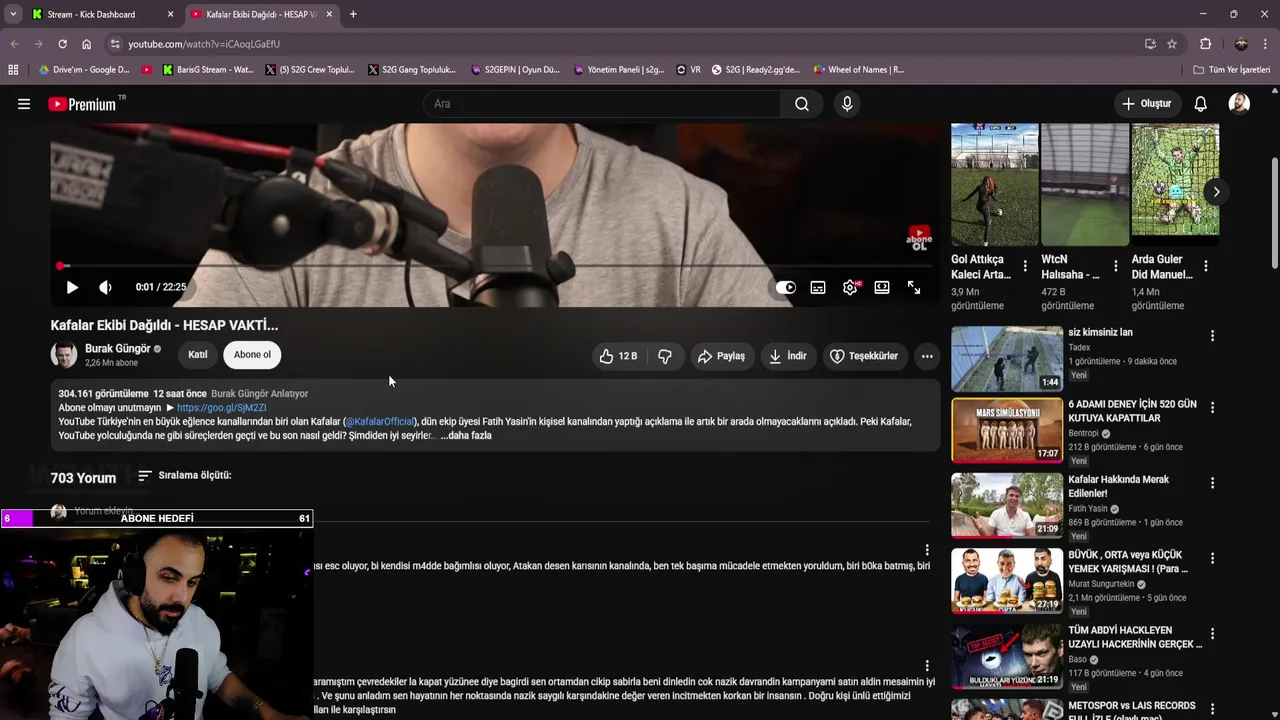The height and width of the screenshot is (720, 1280).
Task: Click the Teşekkürler button
Action: point(864,356)
